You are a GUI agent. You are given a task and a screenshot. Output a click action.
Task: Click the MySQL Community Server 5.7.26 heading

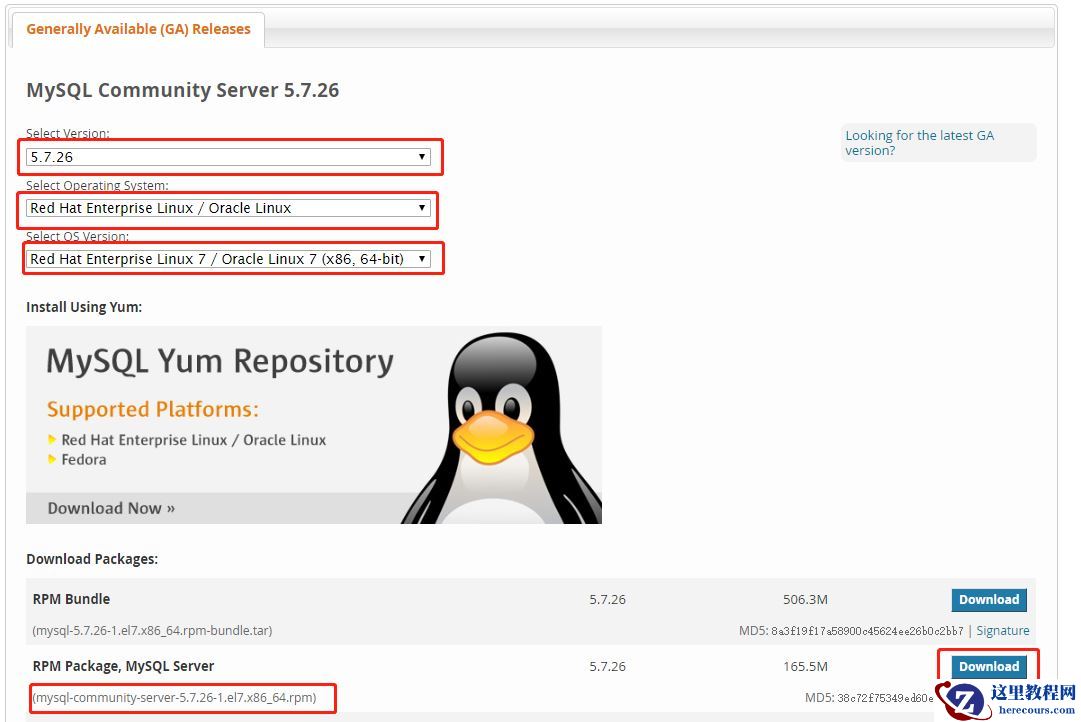tap(183, 90)
